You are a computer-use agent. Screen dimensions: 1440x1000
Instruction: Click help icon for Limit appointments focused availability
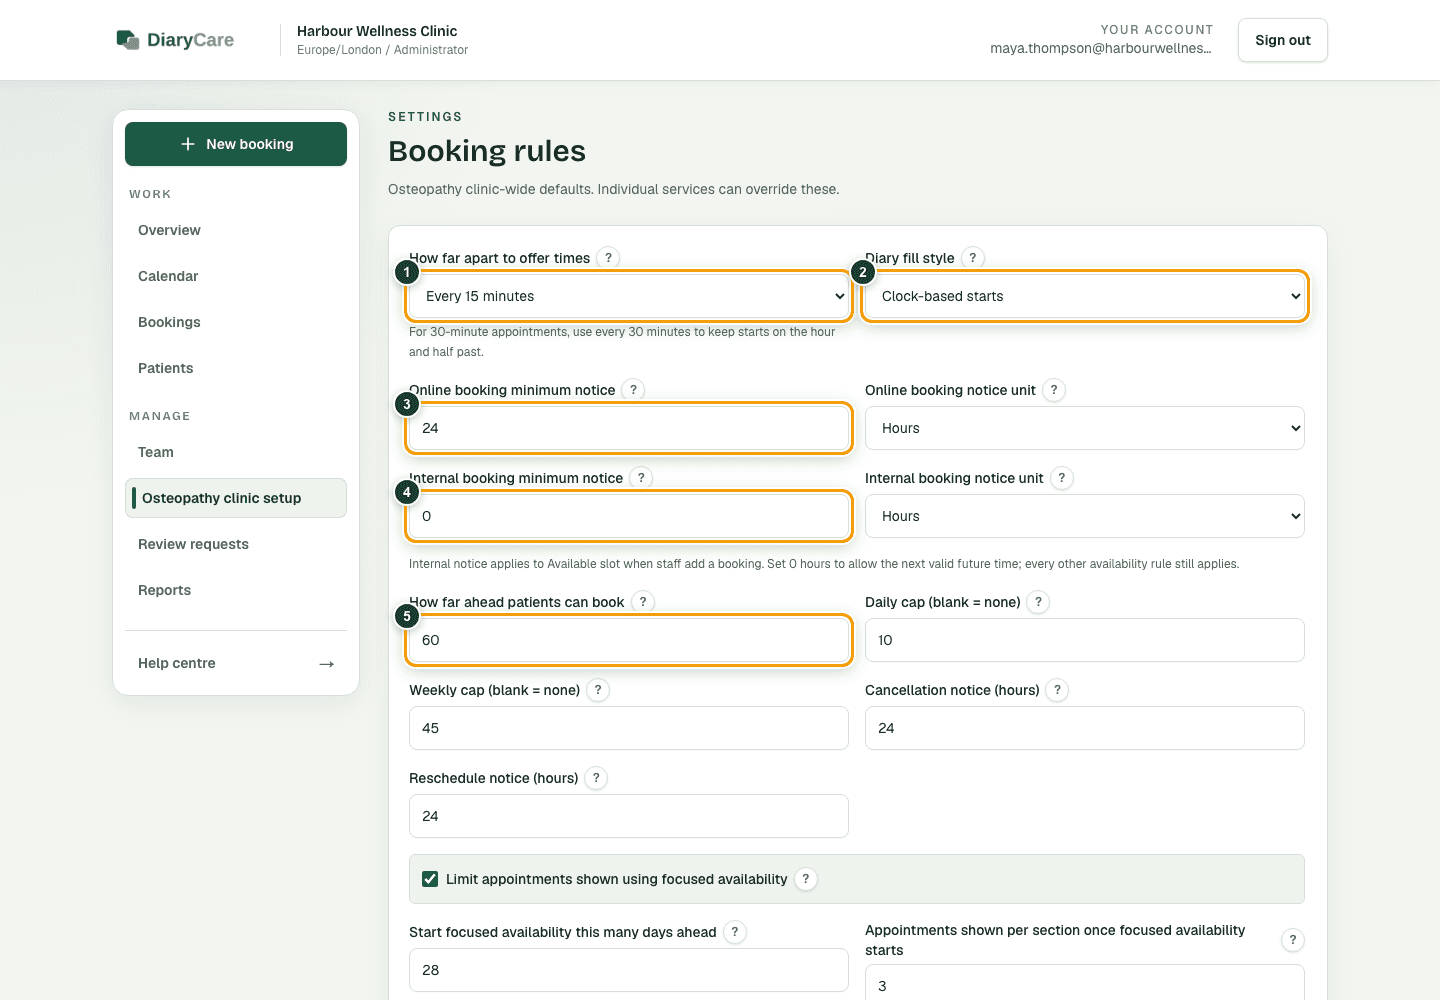click(806, 879)
